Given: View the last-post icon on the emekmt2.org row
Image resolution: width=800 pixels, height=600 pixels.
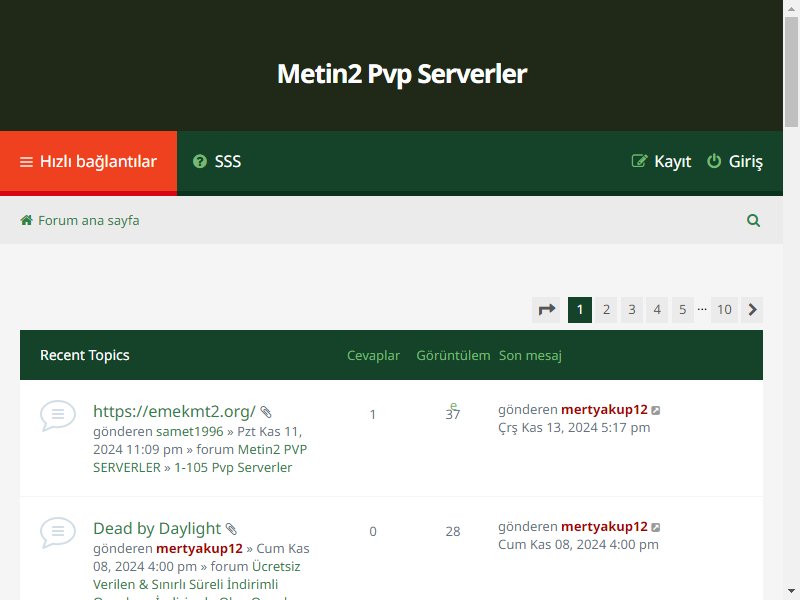Looking at the screenshot, I should tap(656, 410).
